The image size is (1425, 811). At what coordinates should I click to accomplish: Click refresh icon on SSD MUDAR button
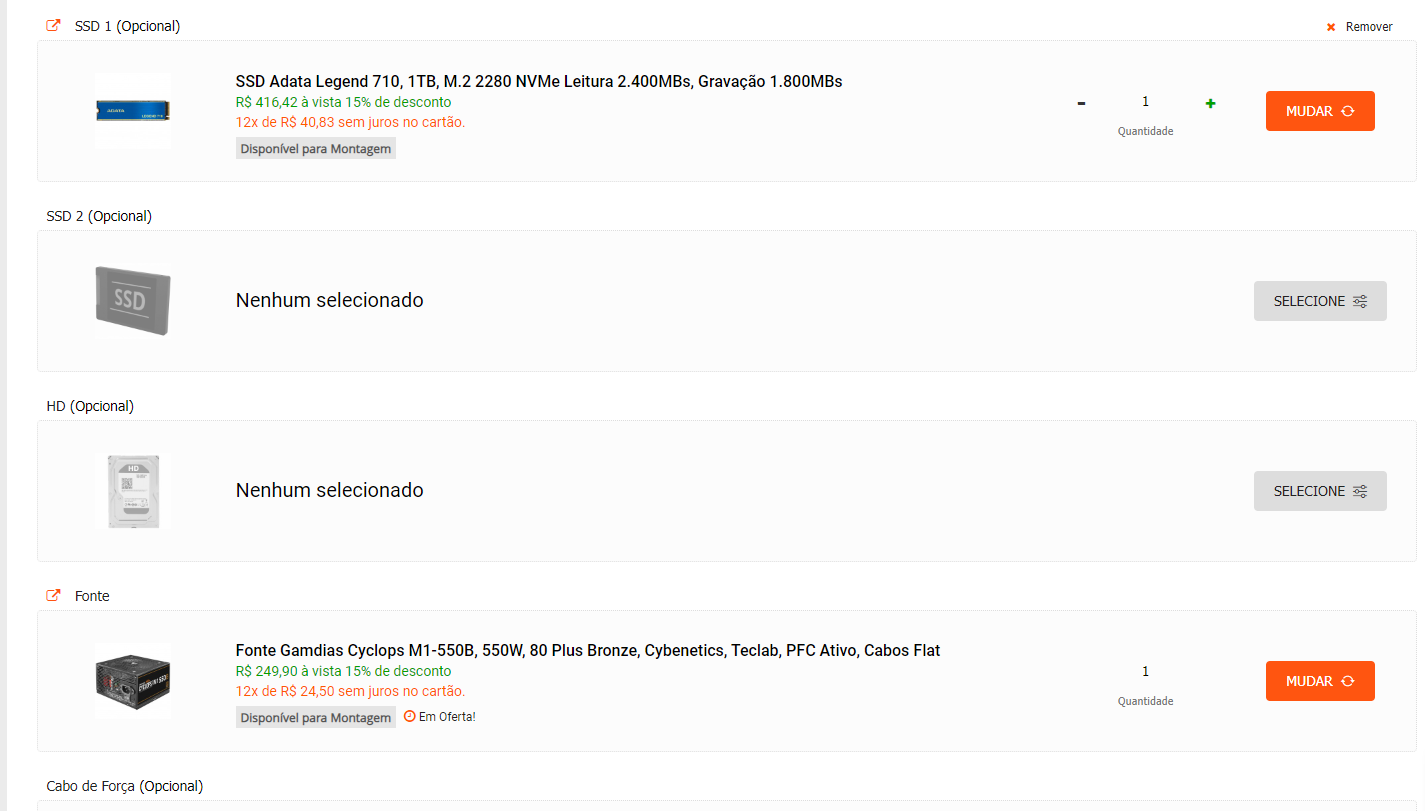pyautogui.click(x=1348, y=111)
